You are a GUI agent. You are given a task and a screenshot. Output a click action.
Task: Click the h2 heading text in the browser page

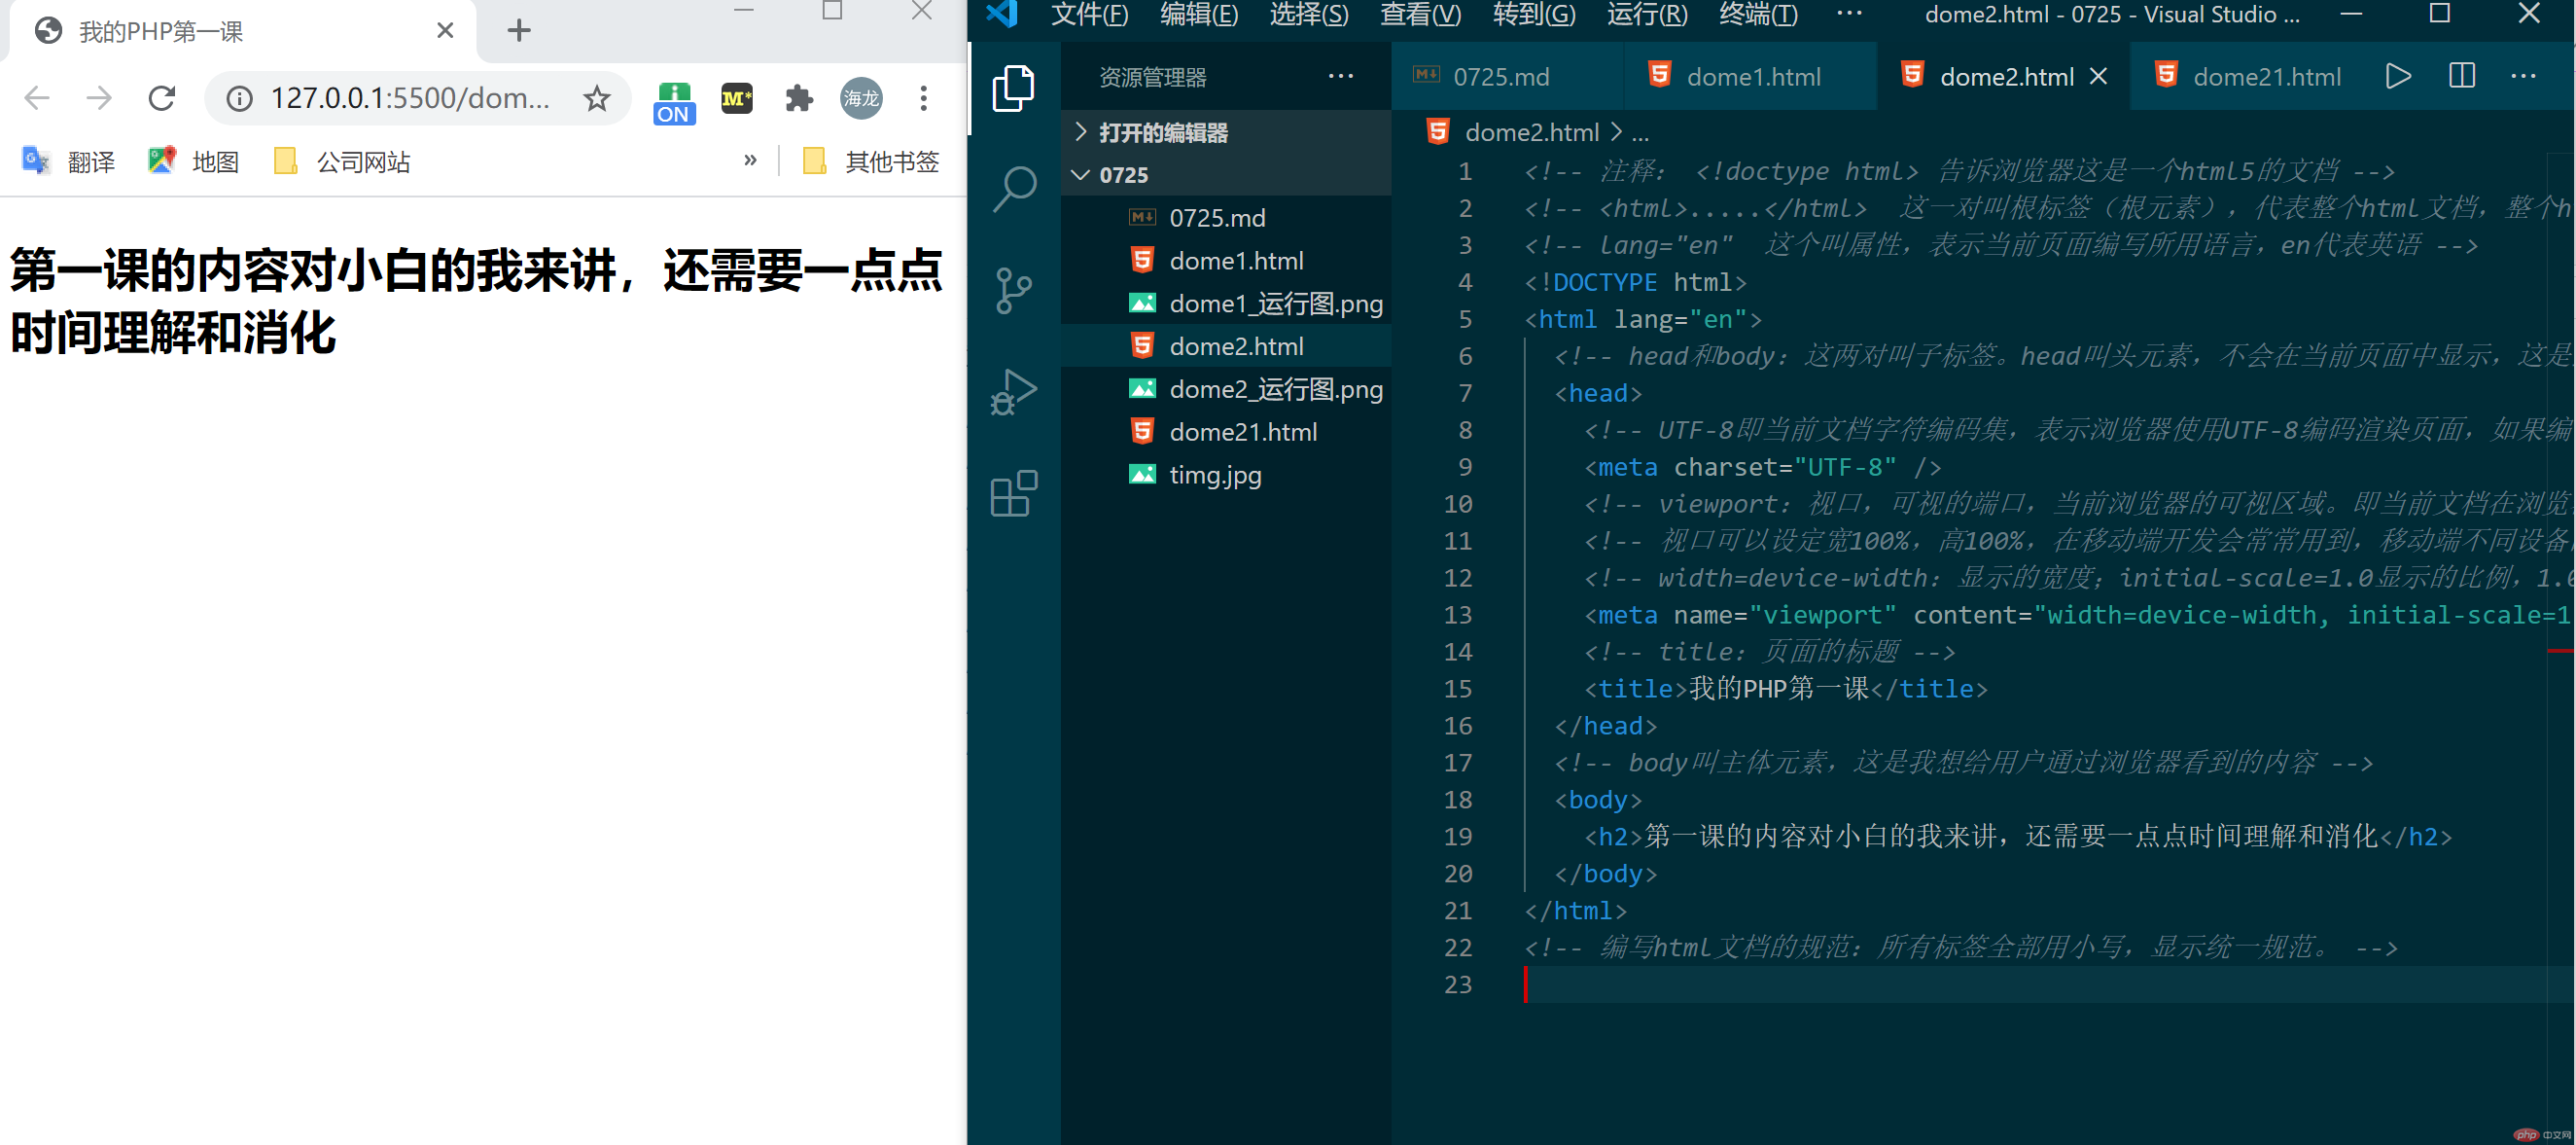[476, 301]
